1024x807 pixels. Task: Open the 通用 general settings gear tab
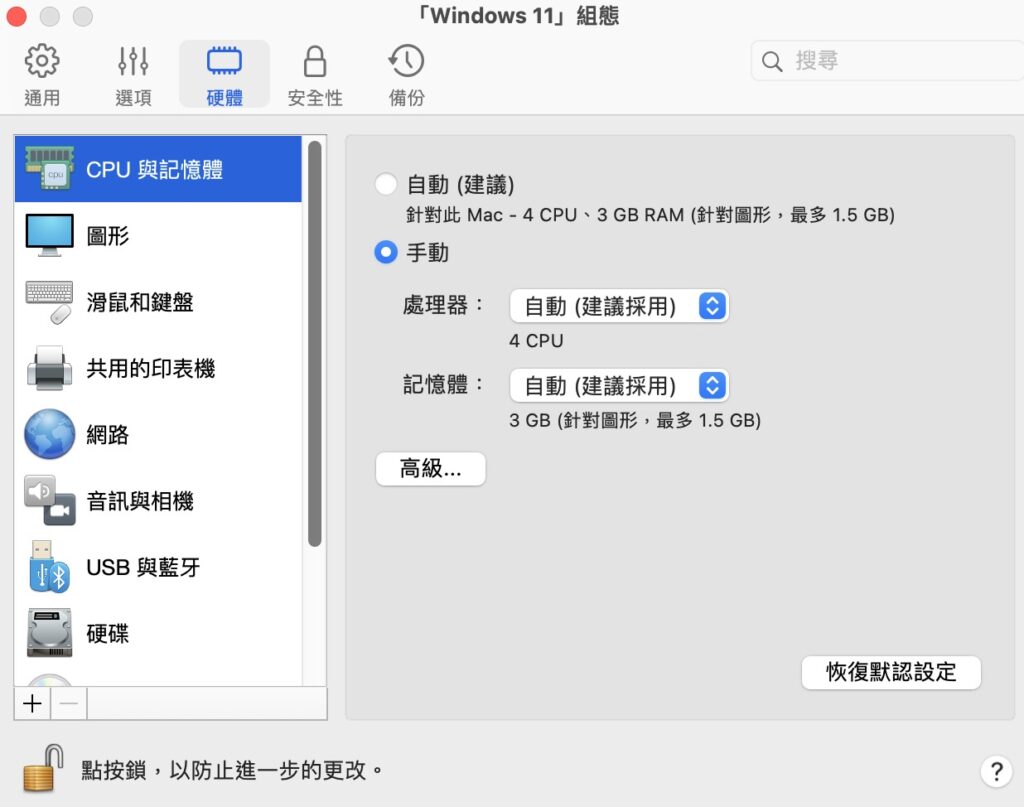tap(42, 74)
